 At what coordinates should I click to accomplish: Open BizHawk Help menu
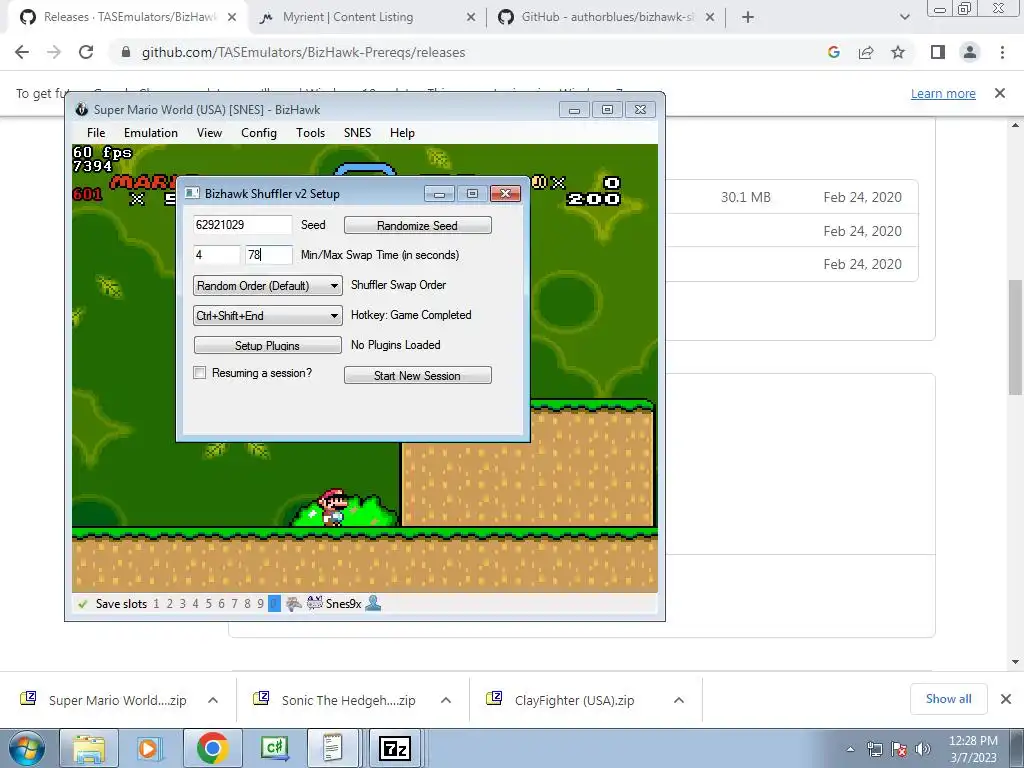402,133
